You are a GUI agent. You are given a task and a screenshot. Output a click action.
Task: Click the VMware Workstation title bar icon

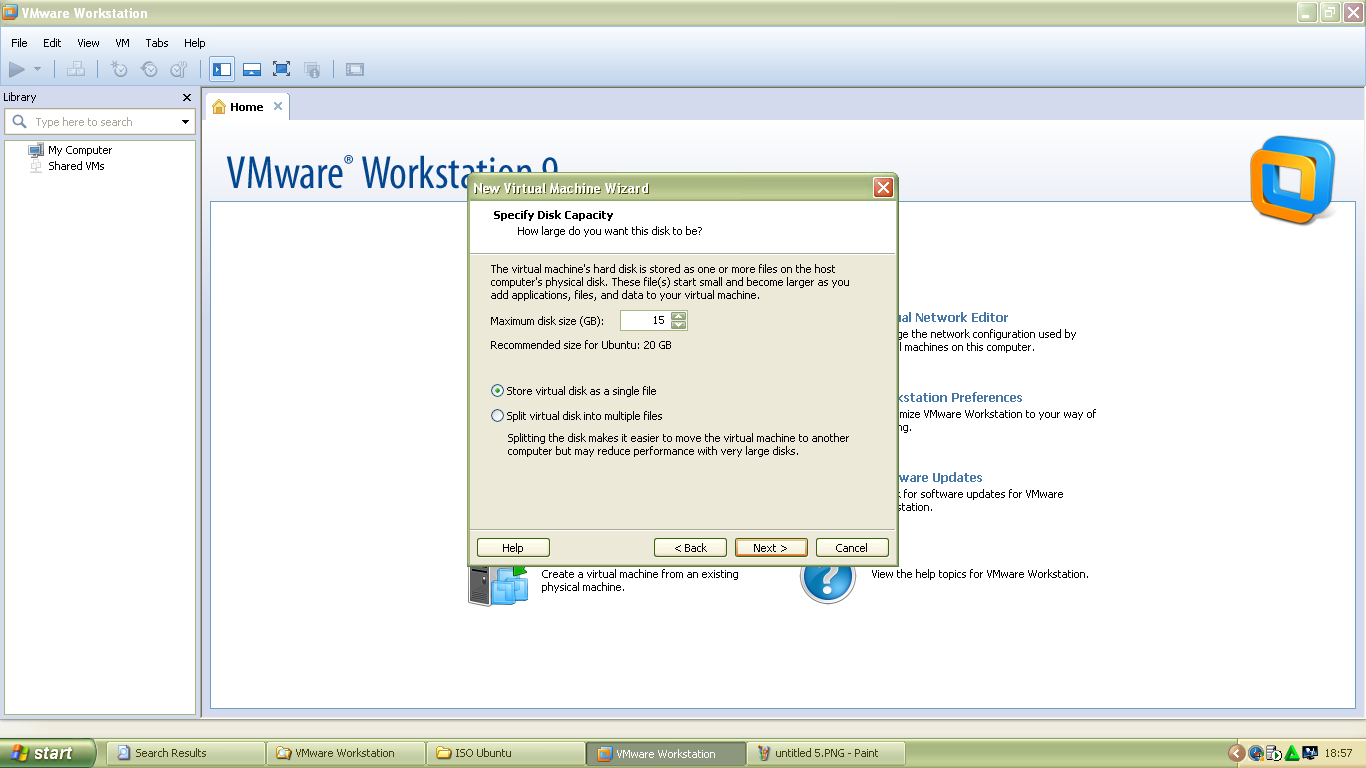pyautogui.click(x=10, y=12)
